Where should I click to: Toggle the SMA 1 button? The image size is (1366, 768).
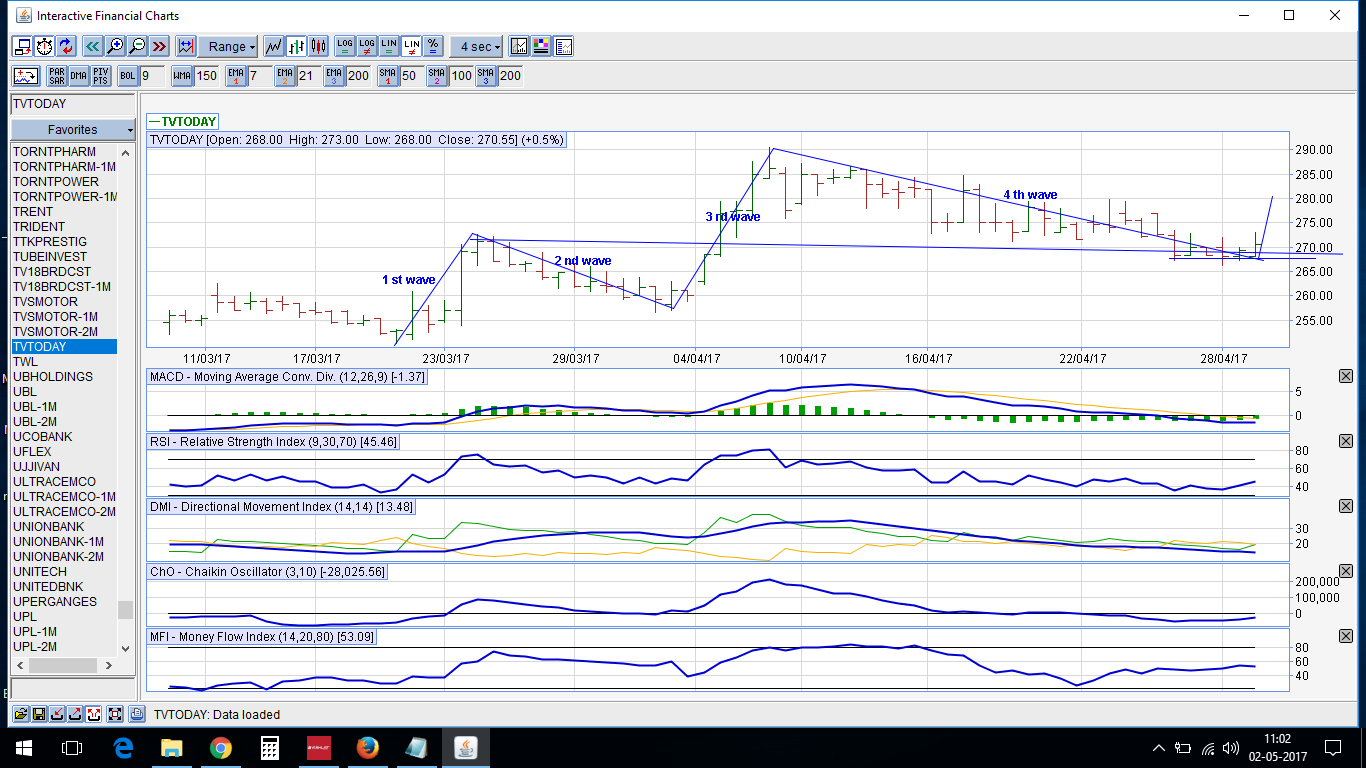pyautogui.click(x=388, y=76)
